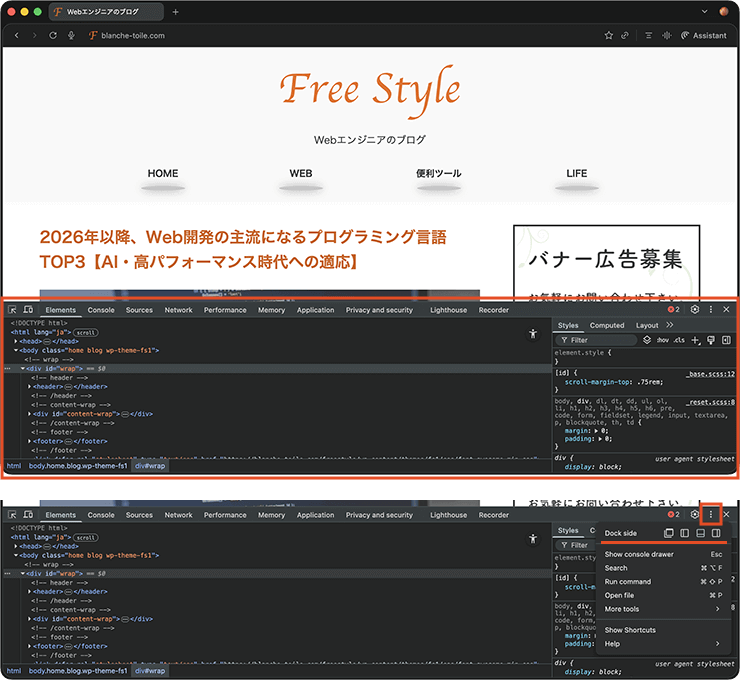Activate the inspect element picker in upper DevTools
The height and width of the screenshot is (680, 740).
click(x=13, y=310)
